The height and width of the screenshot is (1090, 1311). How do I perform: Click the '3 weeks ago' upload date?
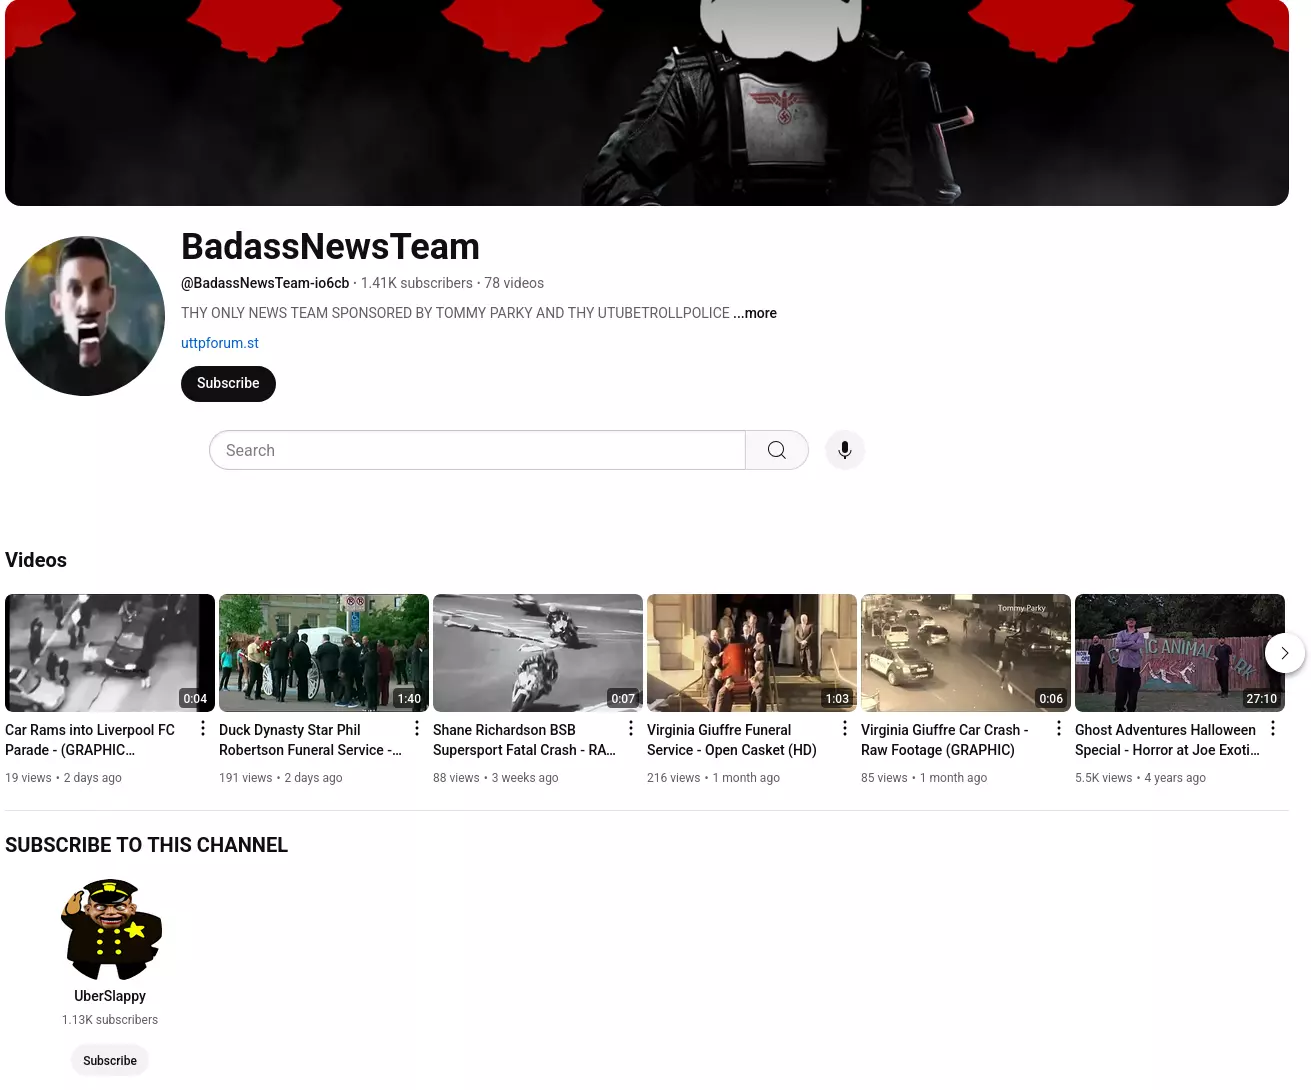pyautogui.click(x=525, y=778)
